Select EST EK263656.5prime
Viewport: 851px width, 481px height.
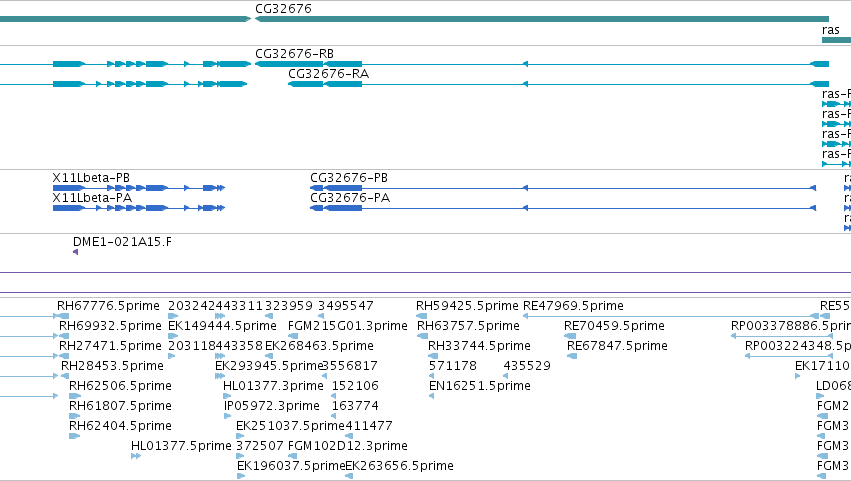399,466
